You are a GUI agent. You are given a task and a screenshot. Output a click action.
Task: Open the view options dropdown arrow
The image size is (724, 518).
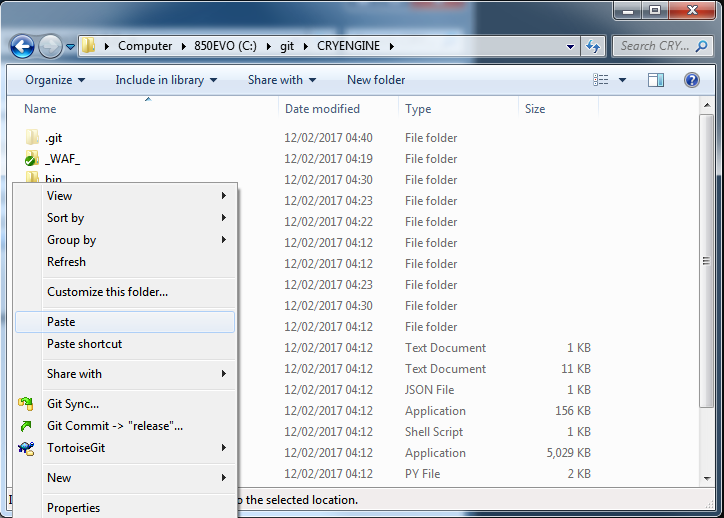pyautogui.click(x=622, y=80)
